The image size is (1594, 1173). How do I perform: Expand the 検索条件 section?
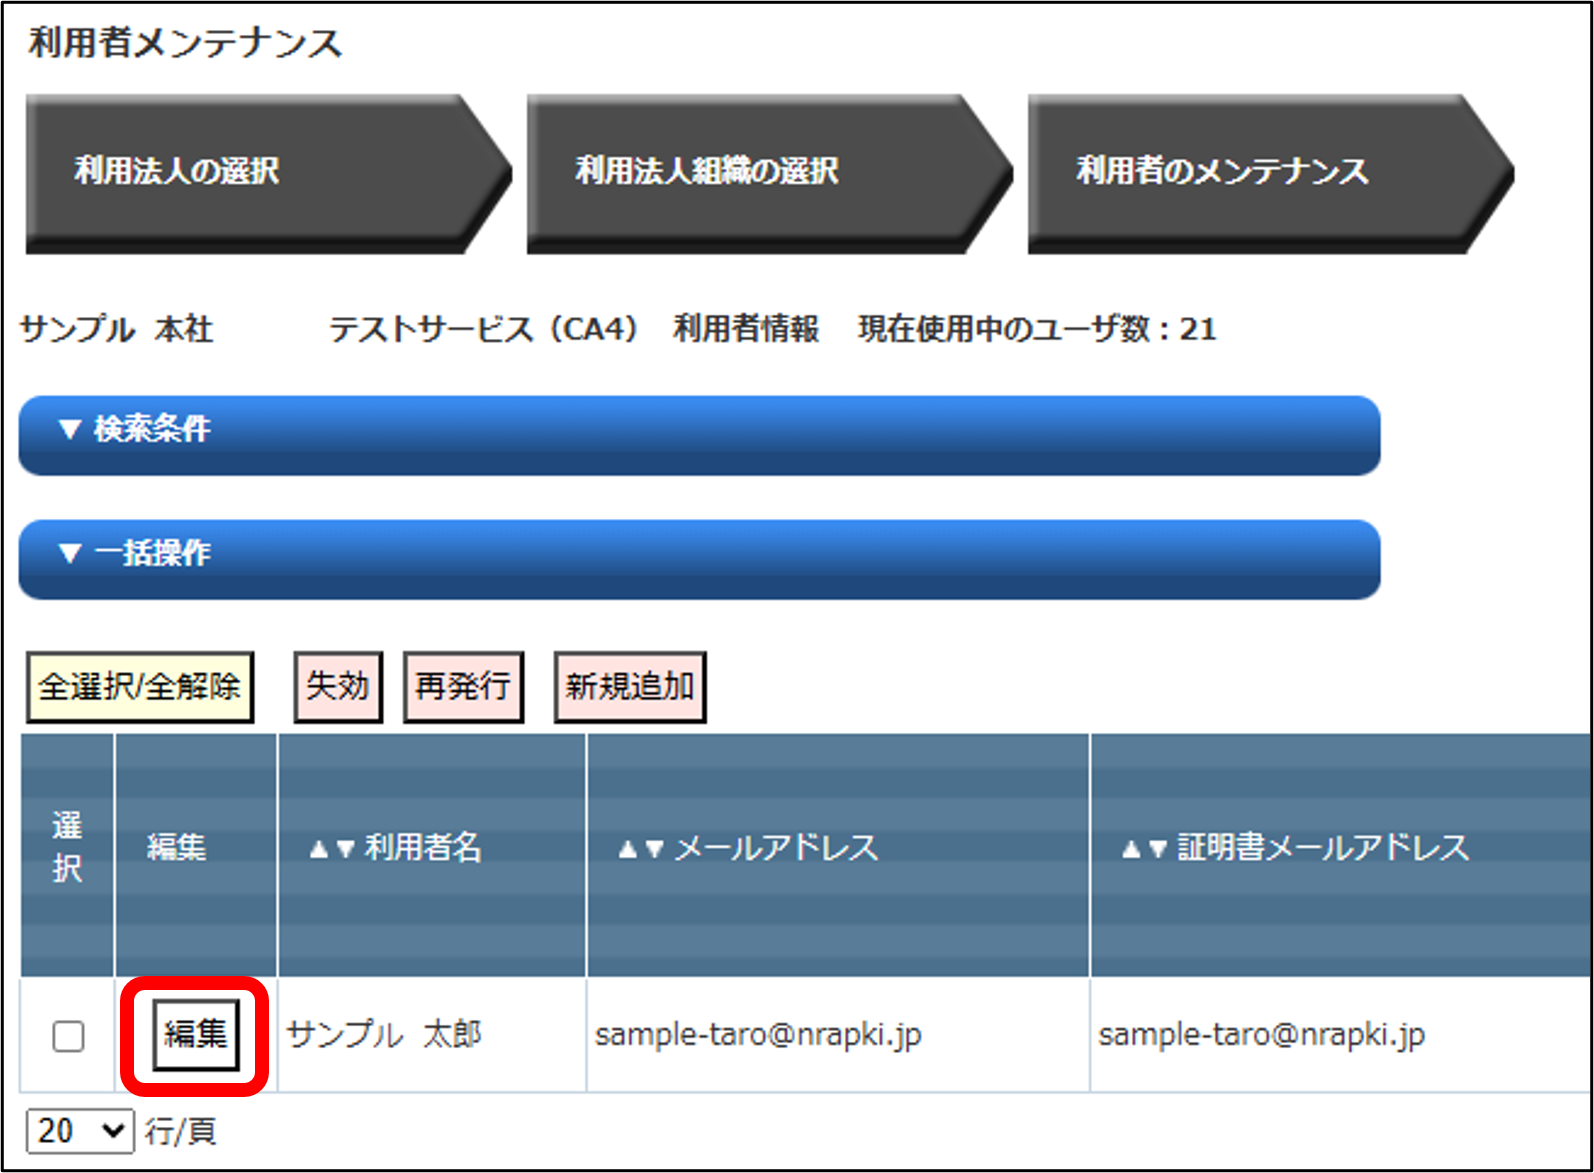pyautogui.click(x=699, y=435)
